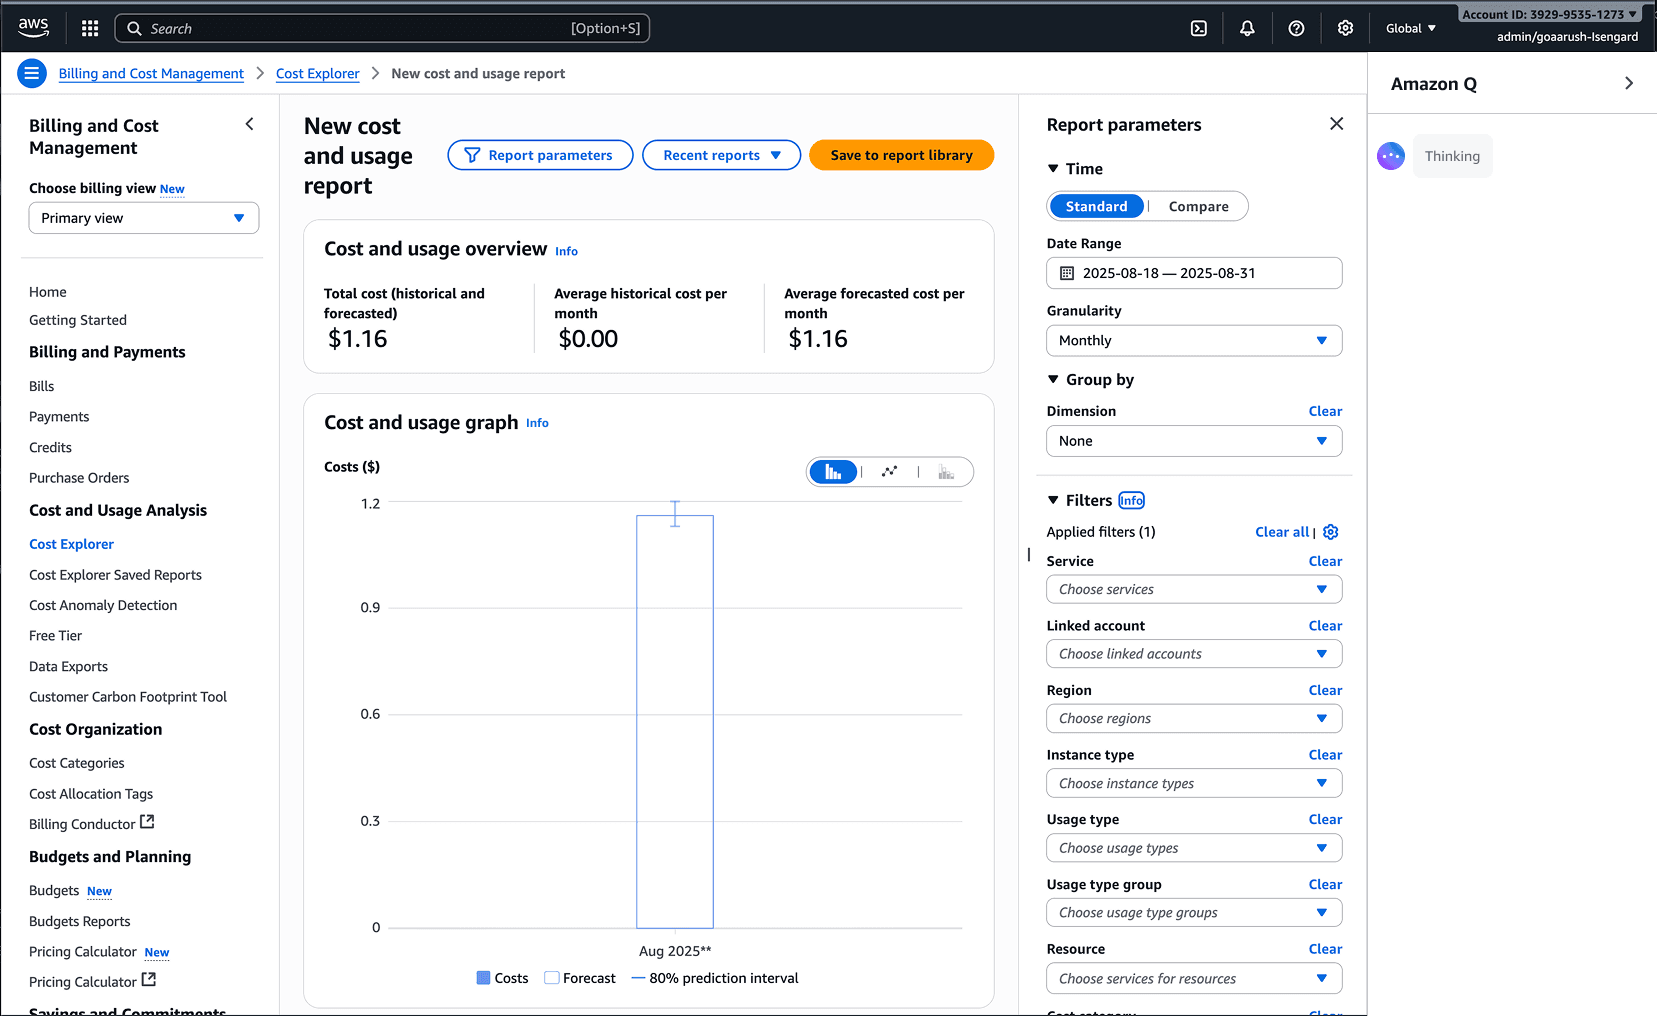Open the settings gear in top bar

(1345, 28)
